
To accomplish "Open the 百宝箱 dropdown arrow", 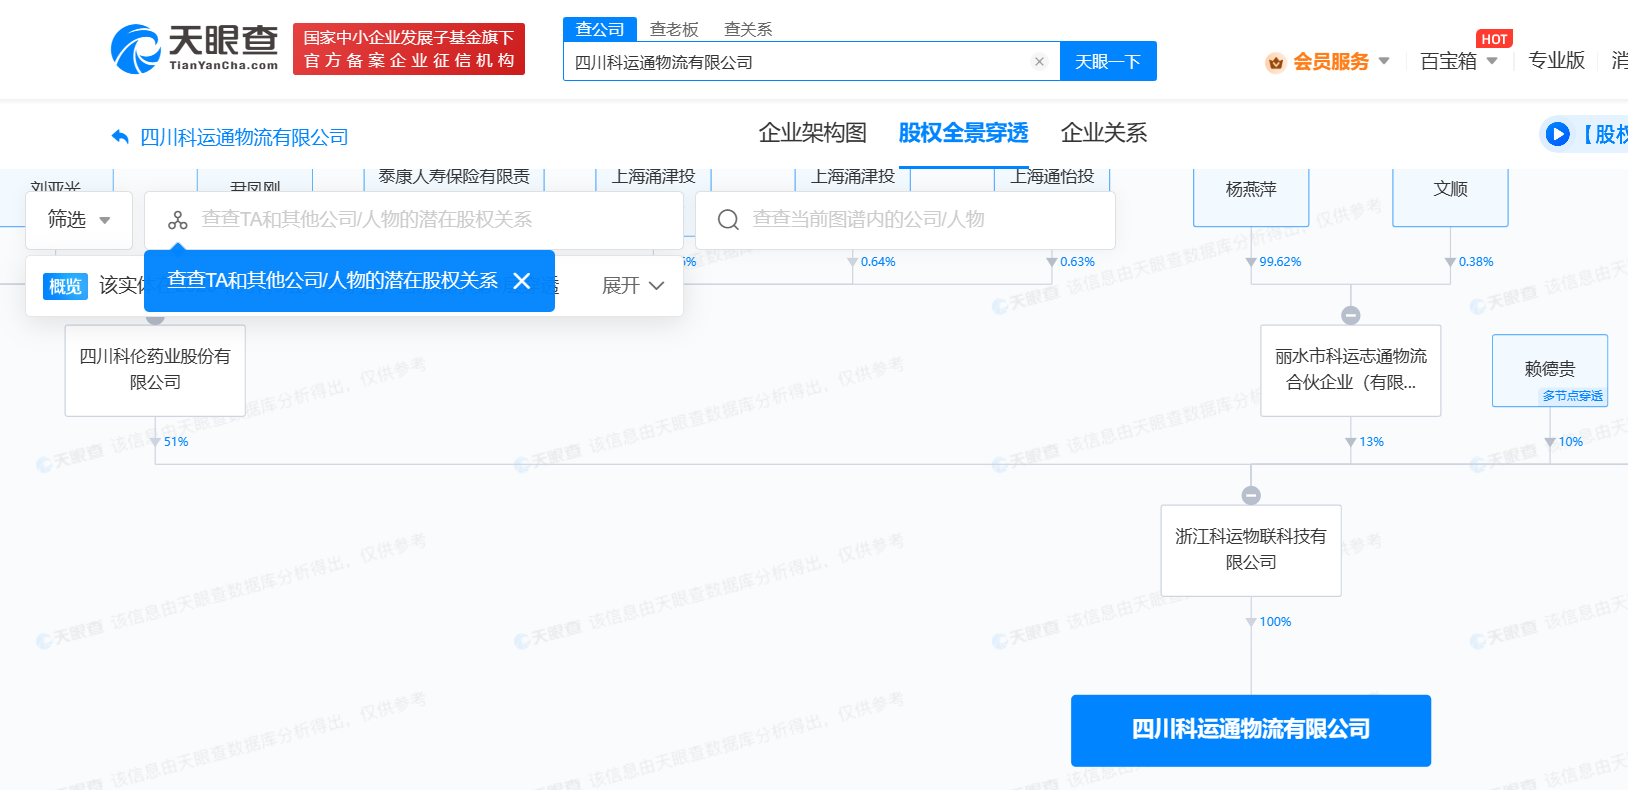I will coord(1492,61).
